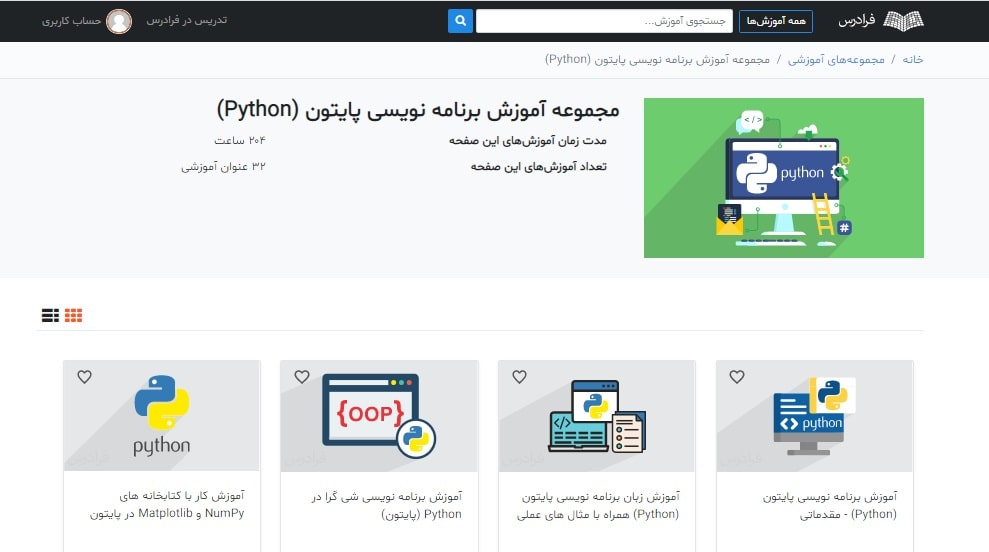Screen dimensions: 989x552
Task: Go to 'خانه' breadcrumb link
Action: pyautogui.click(x=913, y=59)
